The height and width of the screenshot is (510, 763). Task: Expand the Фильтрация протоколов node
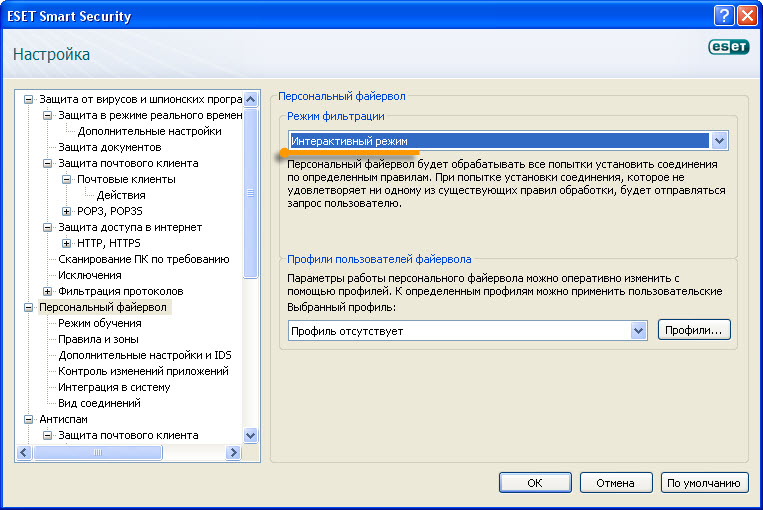coord(48,291)
